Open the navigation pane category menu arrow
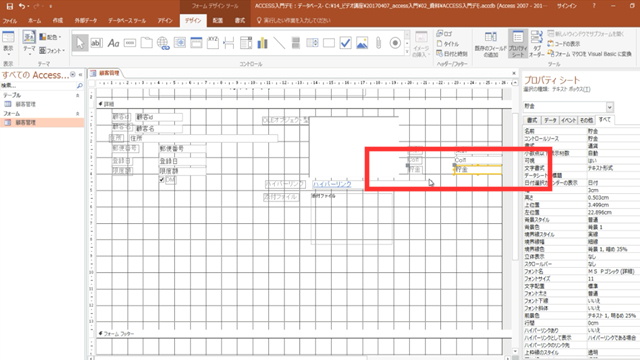 pyautogui.click(x=73, y=75)
